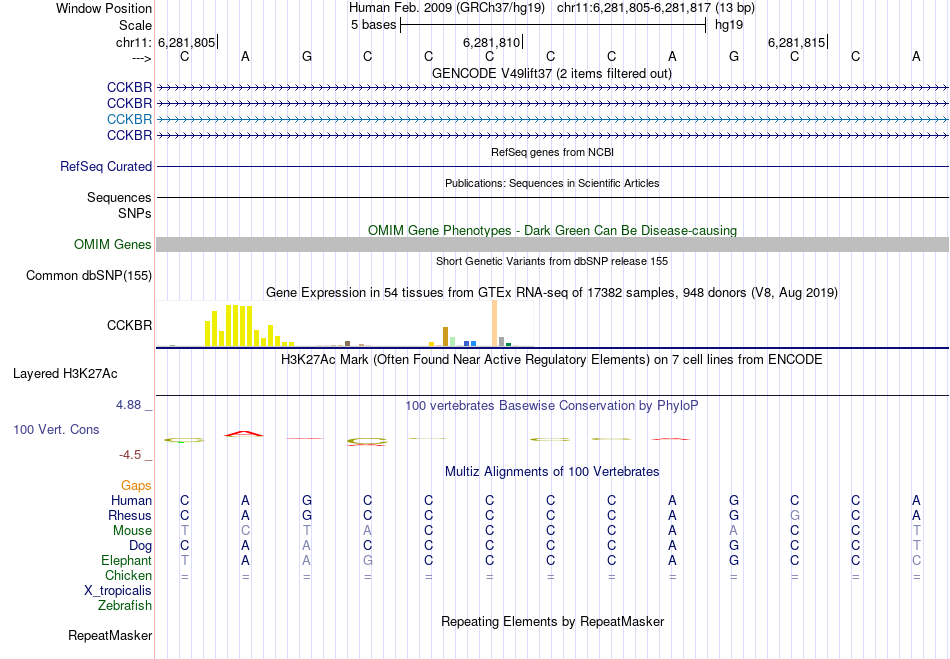
Task: Select the Human alignment row label
Action: (x=131, y=500)
